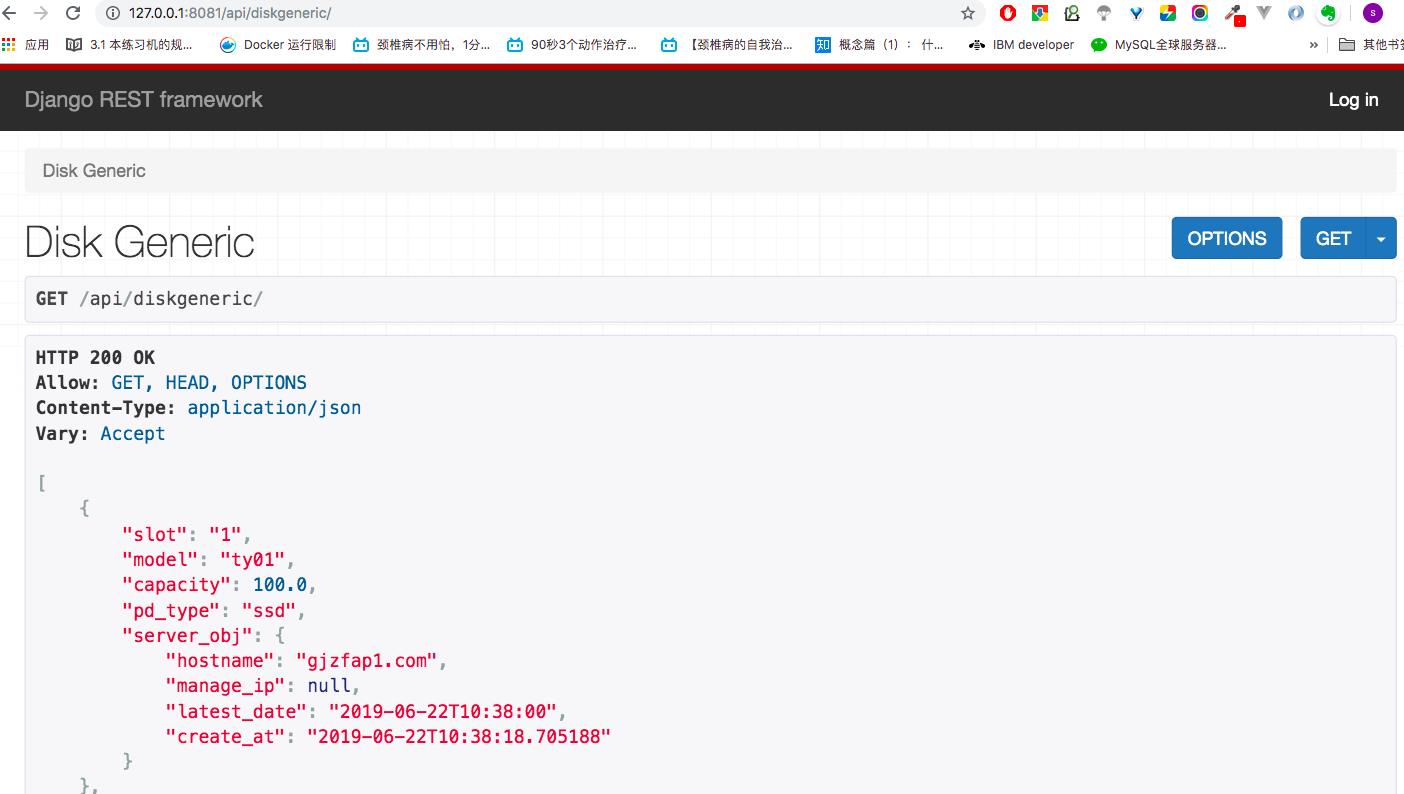Go back with the browser back arrow
The width and height of the screenshot is (1404, 794).
(10, 13)
